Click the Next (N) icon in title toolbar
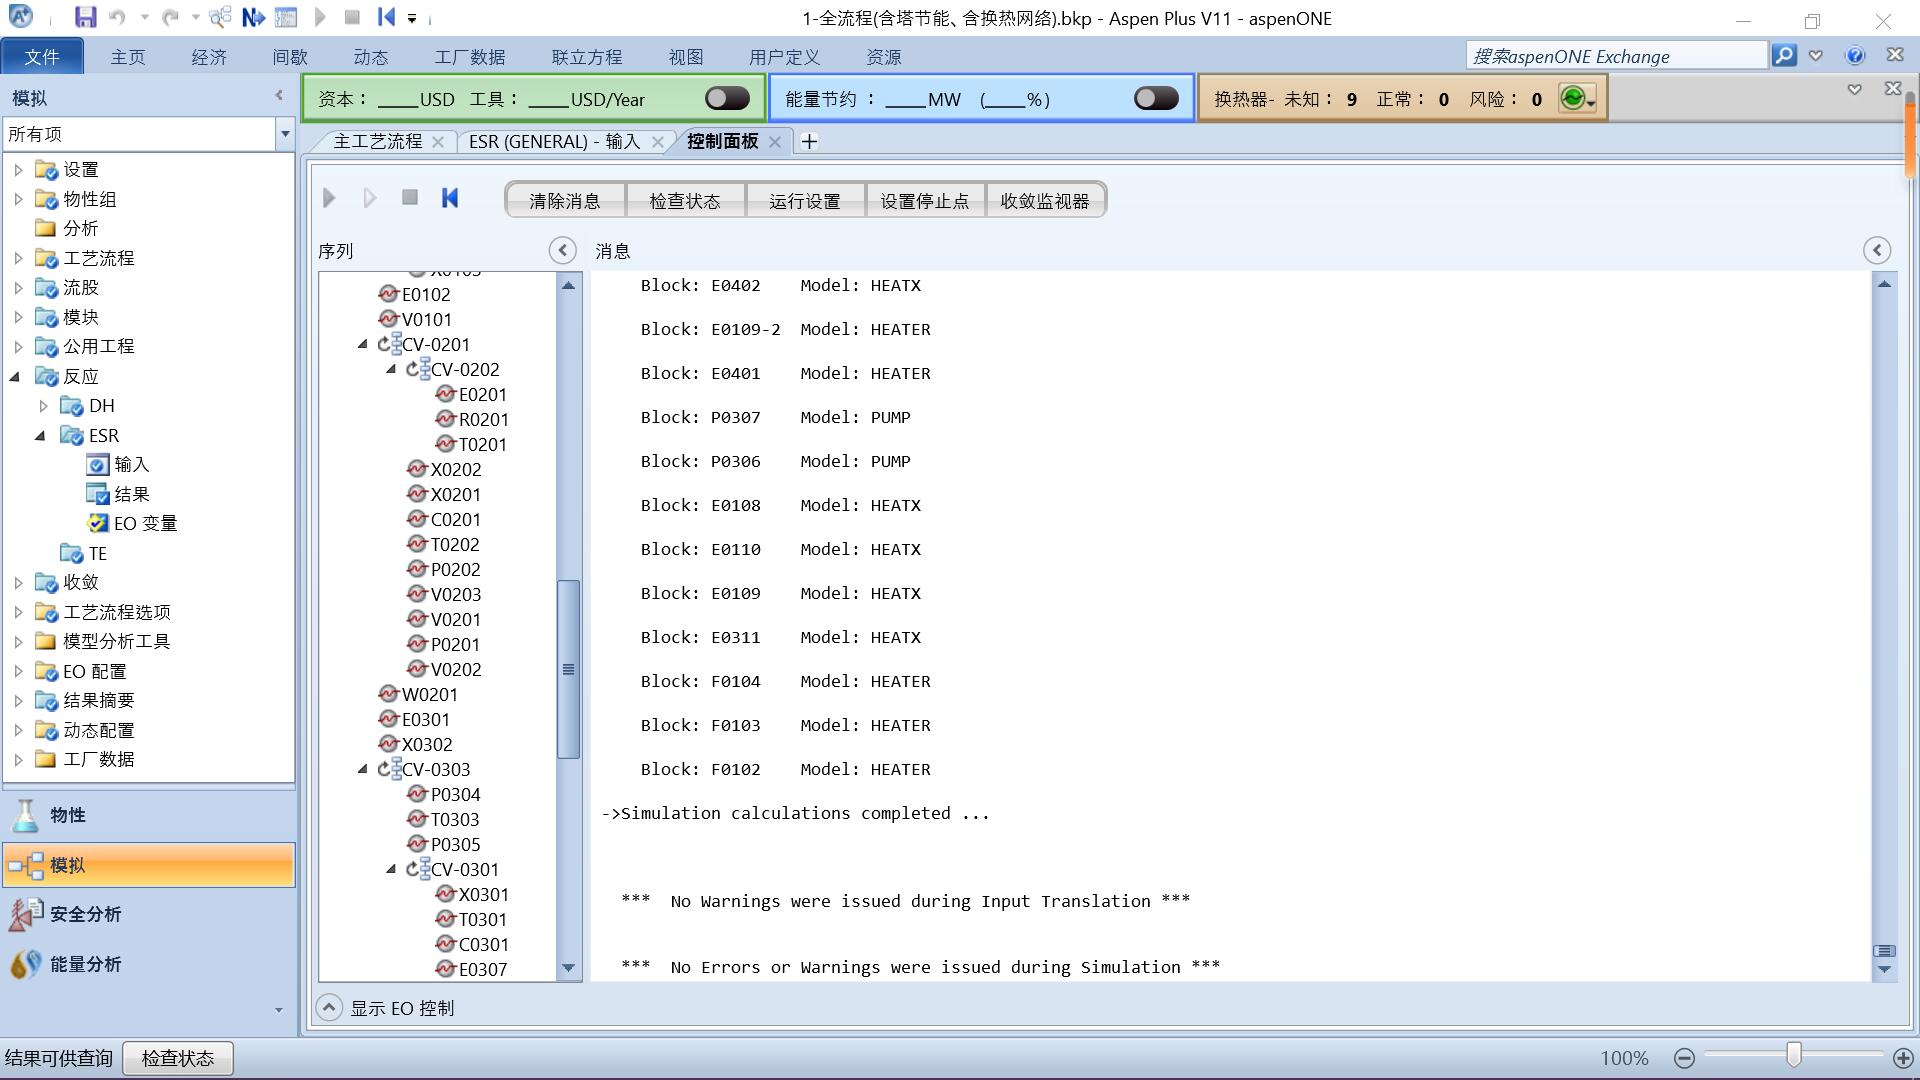 coord(253,17)
